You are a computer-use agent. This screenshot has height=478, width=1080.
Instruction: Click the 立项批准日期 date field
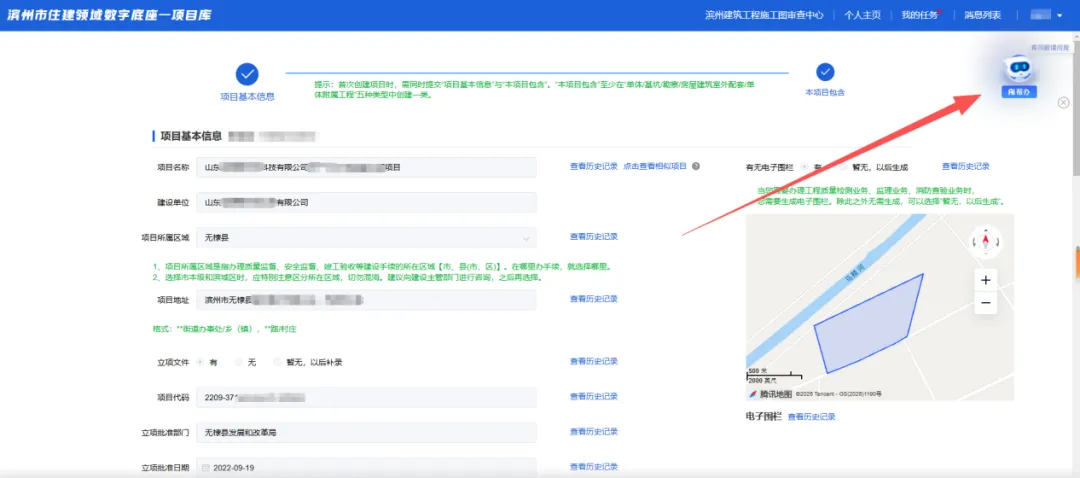point(366,468)
